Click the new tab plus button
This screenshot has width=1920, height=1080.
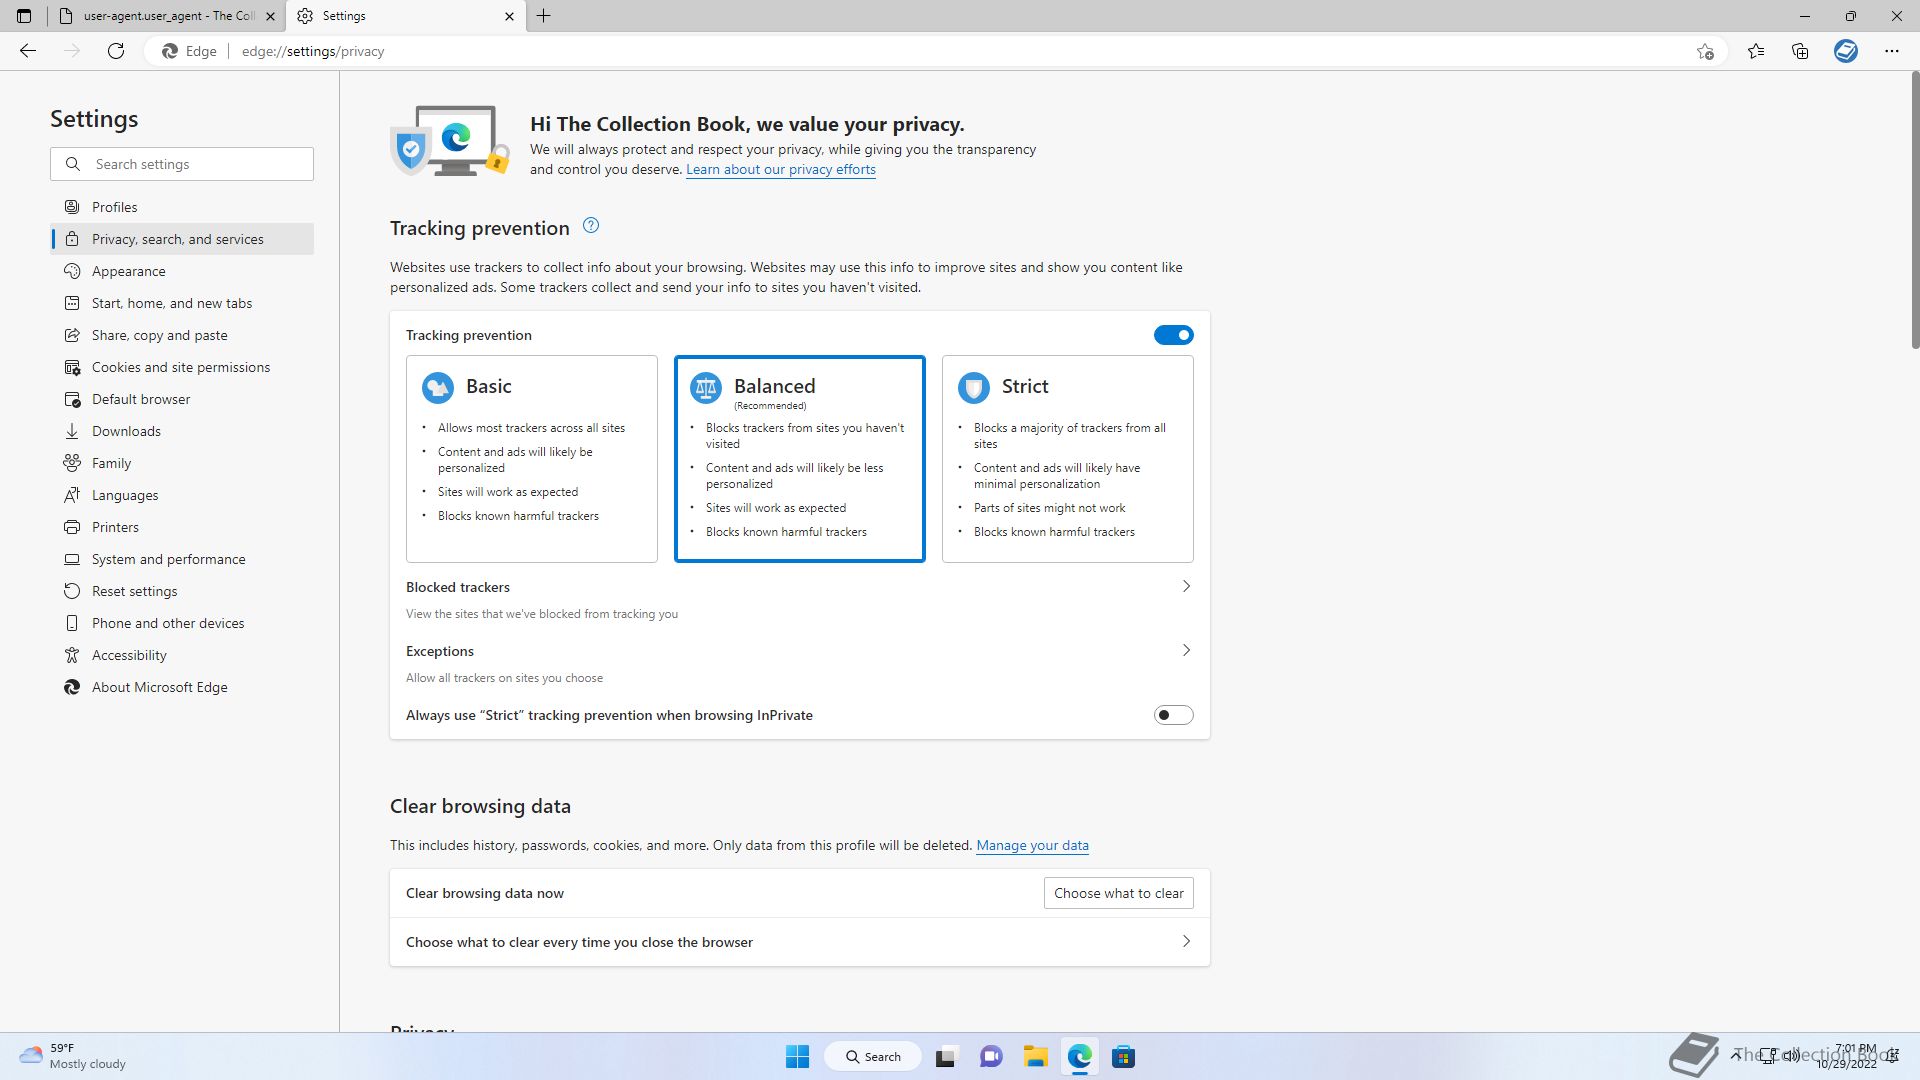544,16
